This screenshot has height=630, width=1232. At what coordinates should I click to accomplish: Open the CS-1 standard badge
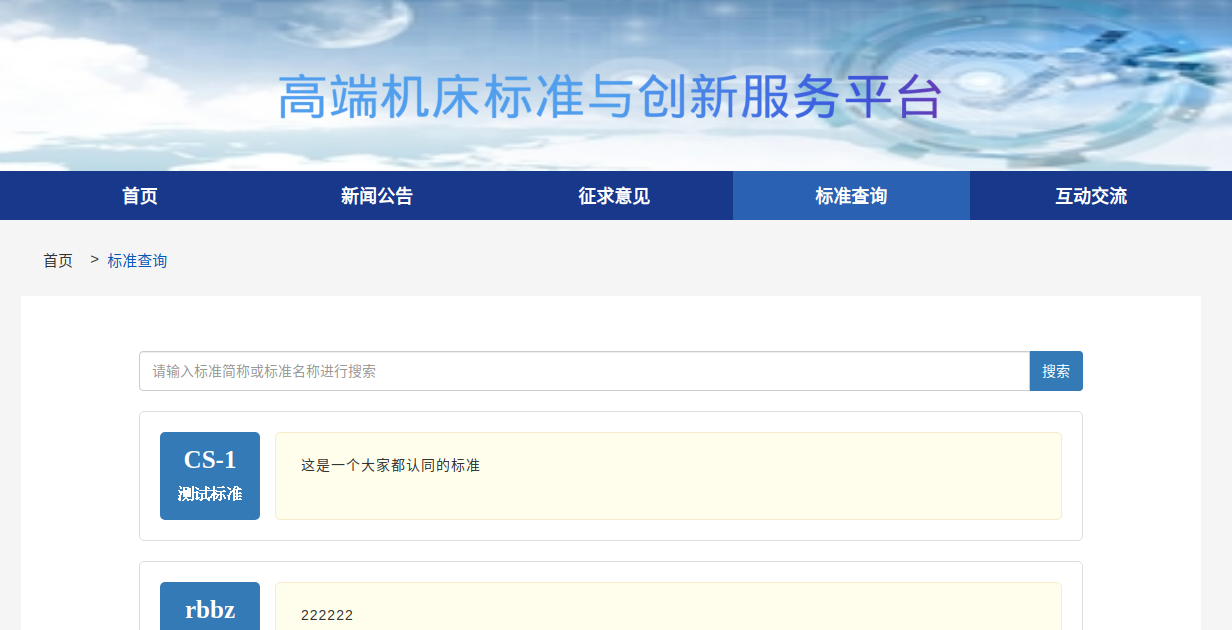(x=210, y=460)
